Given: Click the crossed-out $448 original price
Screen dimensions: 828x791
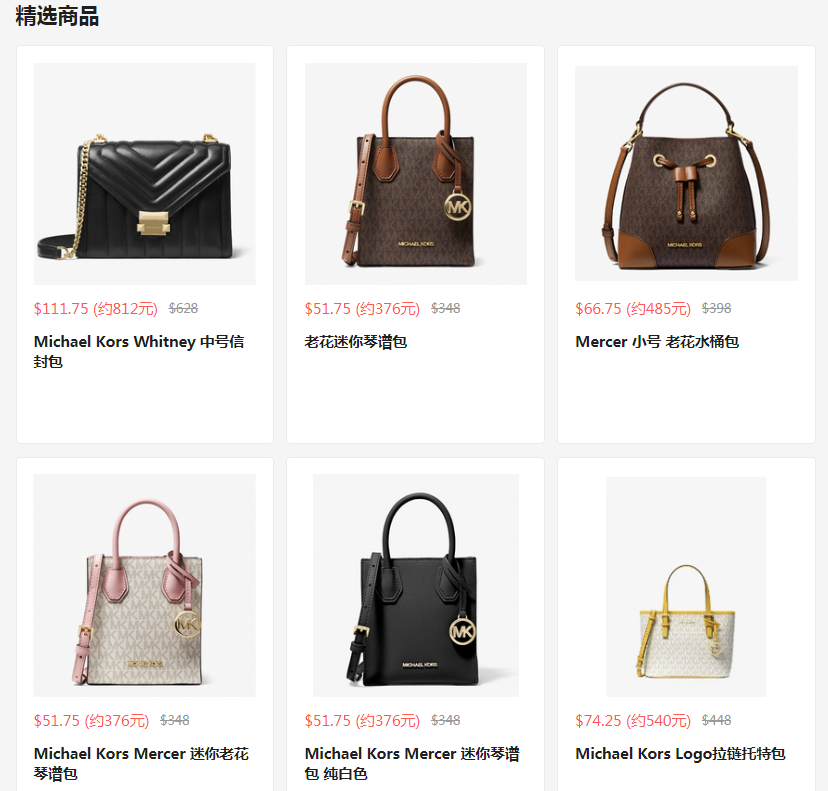Looking at the screenshot, I should pos(716,720).
